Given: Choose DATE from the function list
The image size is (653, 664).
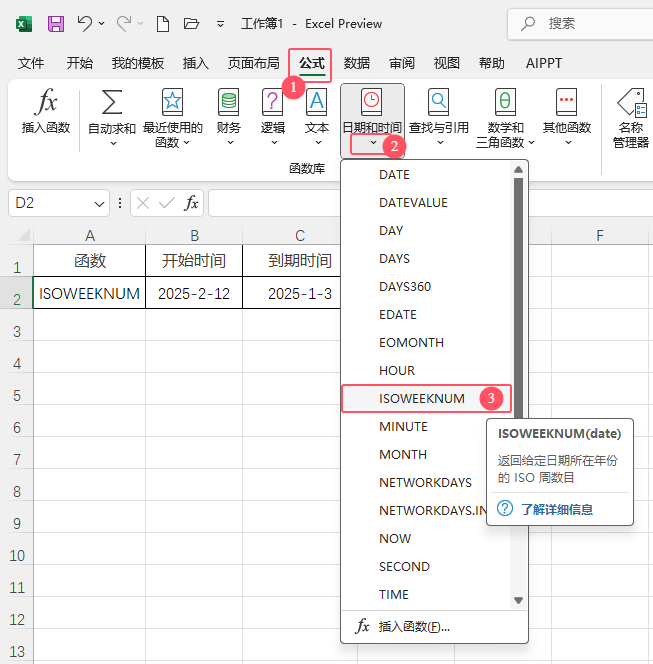Looking at the screenshot, I should [x=427, y=174].
